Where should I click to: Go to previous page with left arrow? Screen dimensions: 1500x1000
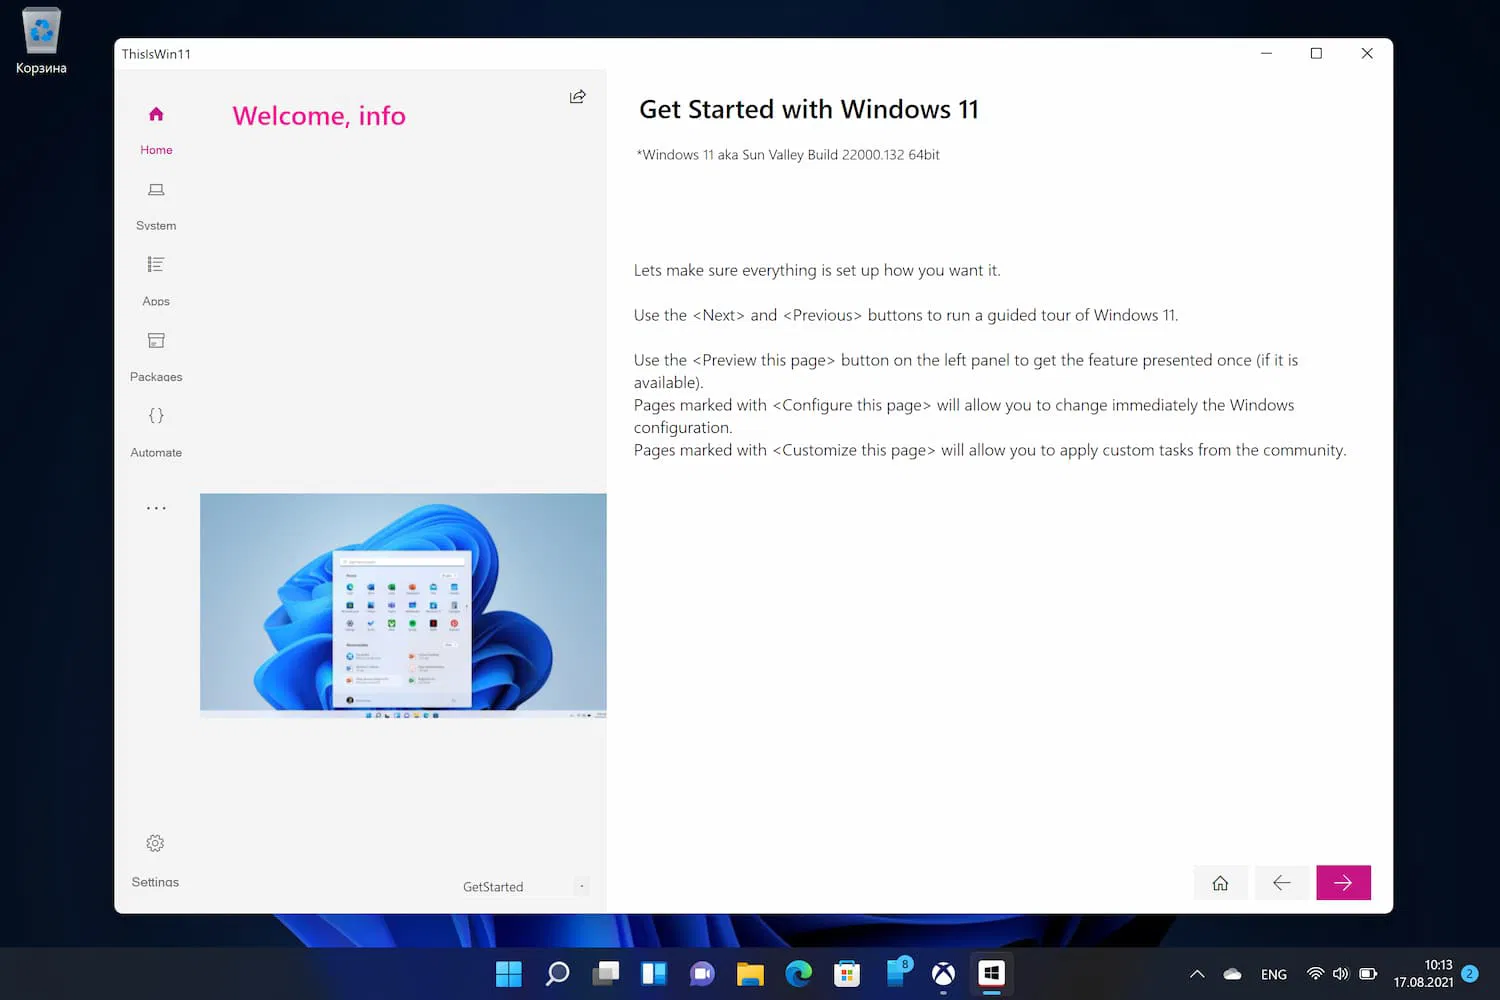click(1281, 882)
